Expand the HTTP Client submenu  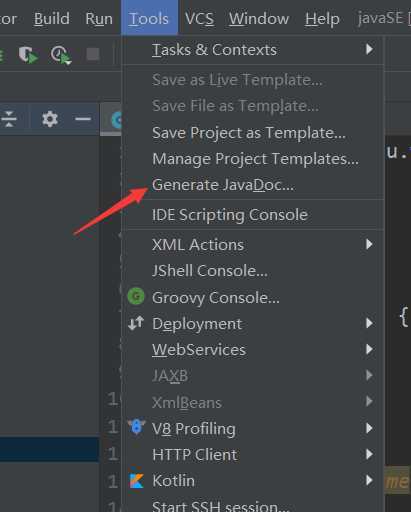[x=254, y=454]
